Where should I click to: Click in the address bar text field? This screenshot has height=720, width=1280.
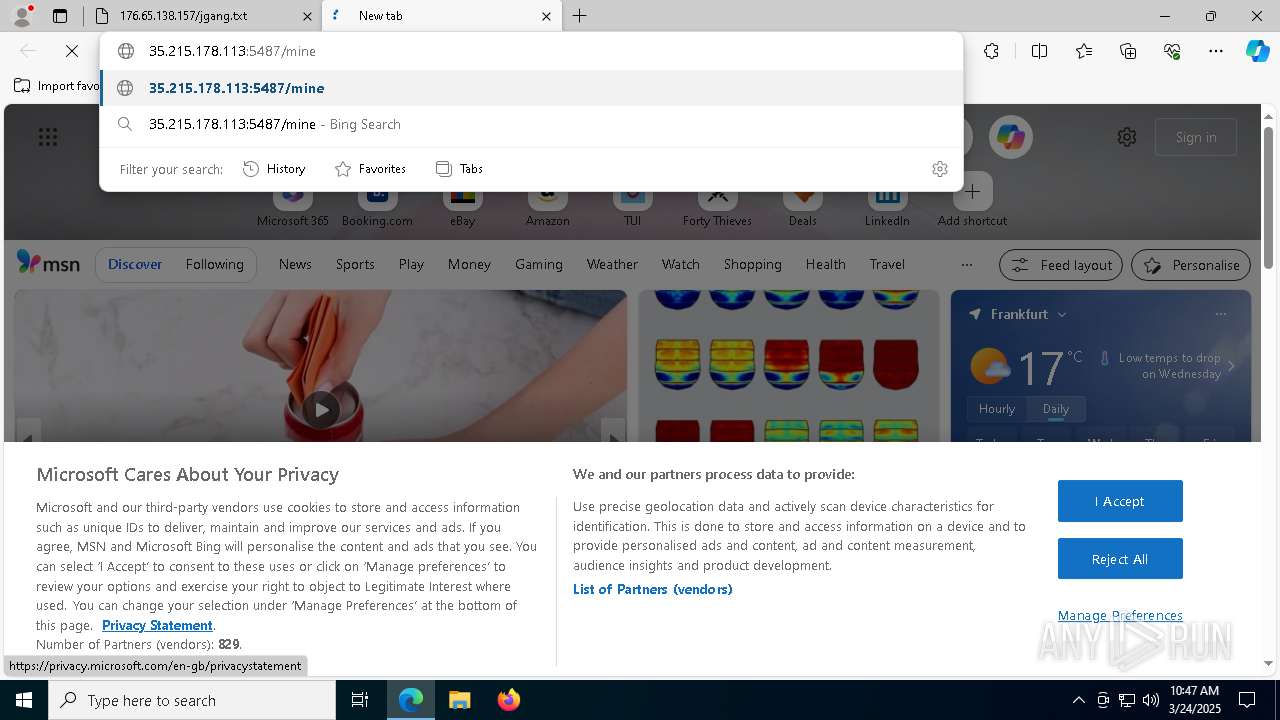pyautogui.click(x=531, y=51)
